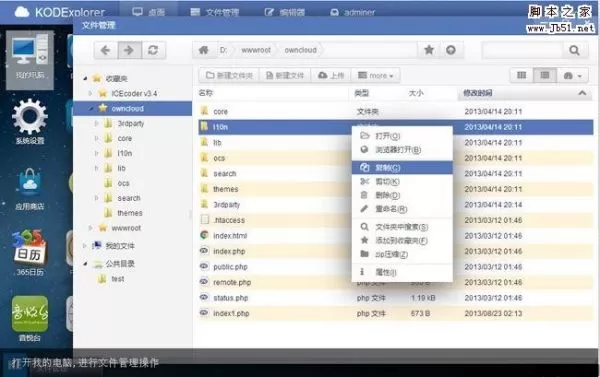Choose add to favorites menu entry

point(402,240)
